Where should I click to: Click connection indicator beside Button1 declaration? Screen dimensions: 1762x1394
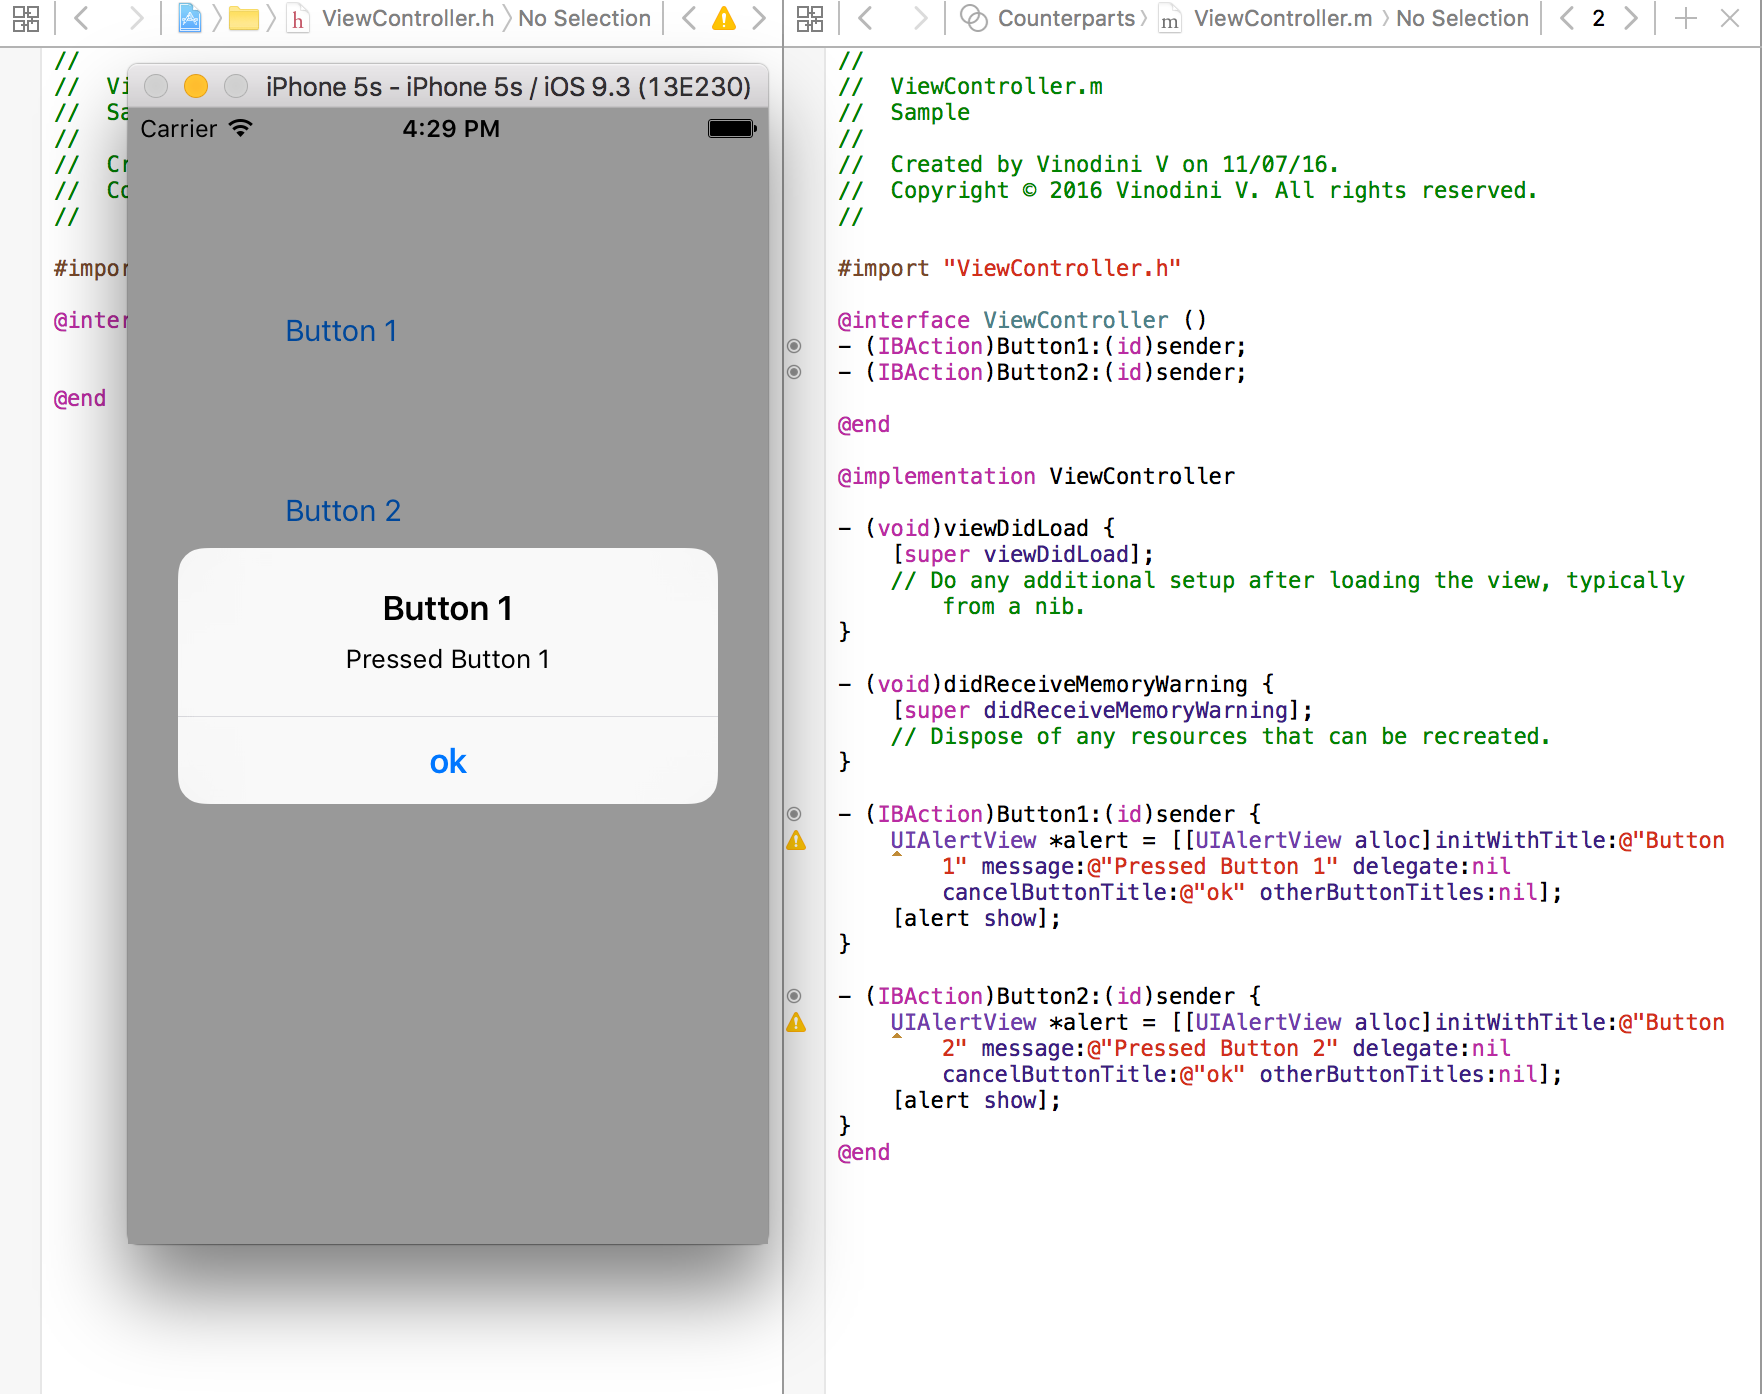pyautogui.click(x=795, y=346)
